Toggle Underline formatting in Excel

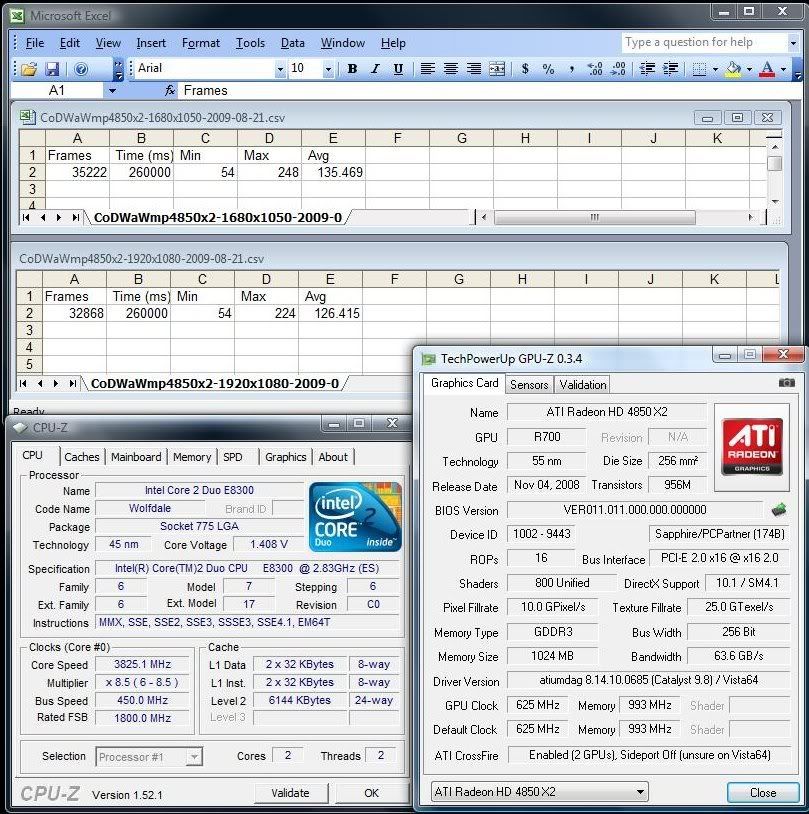click(x=398, y=69)
